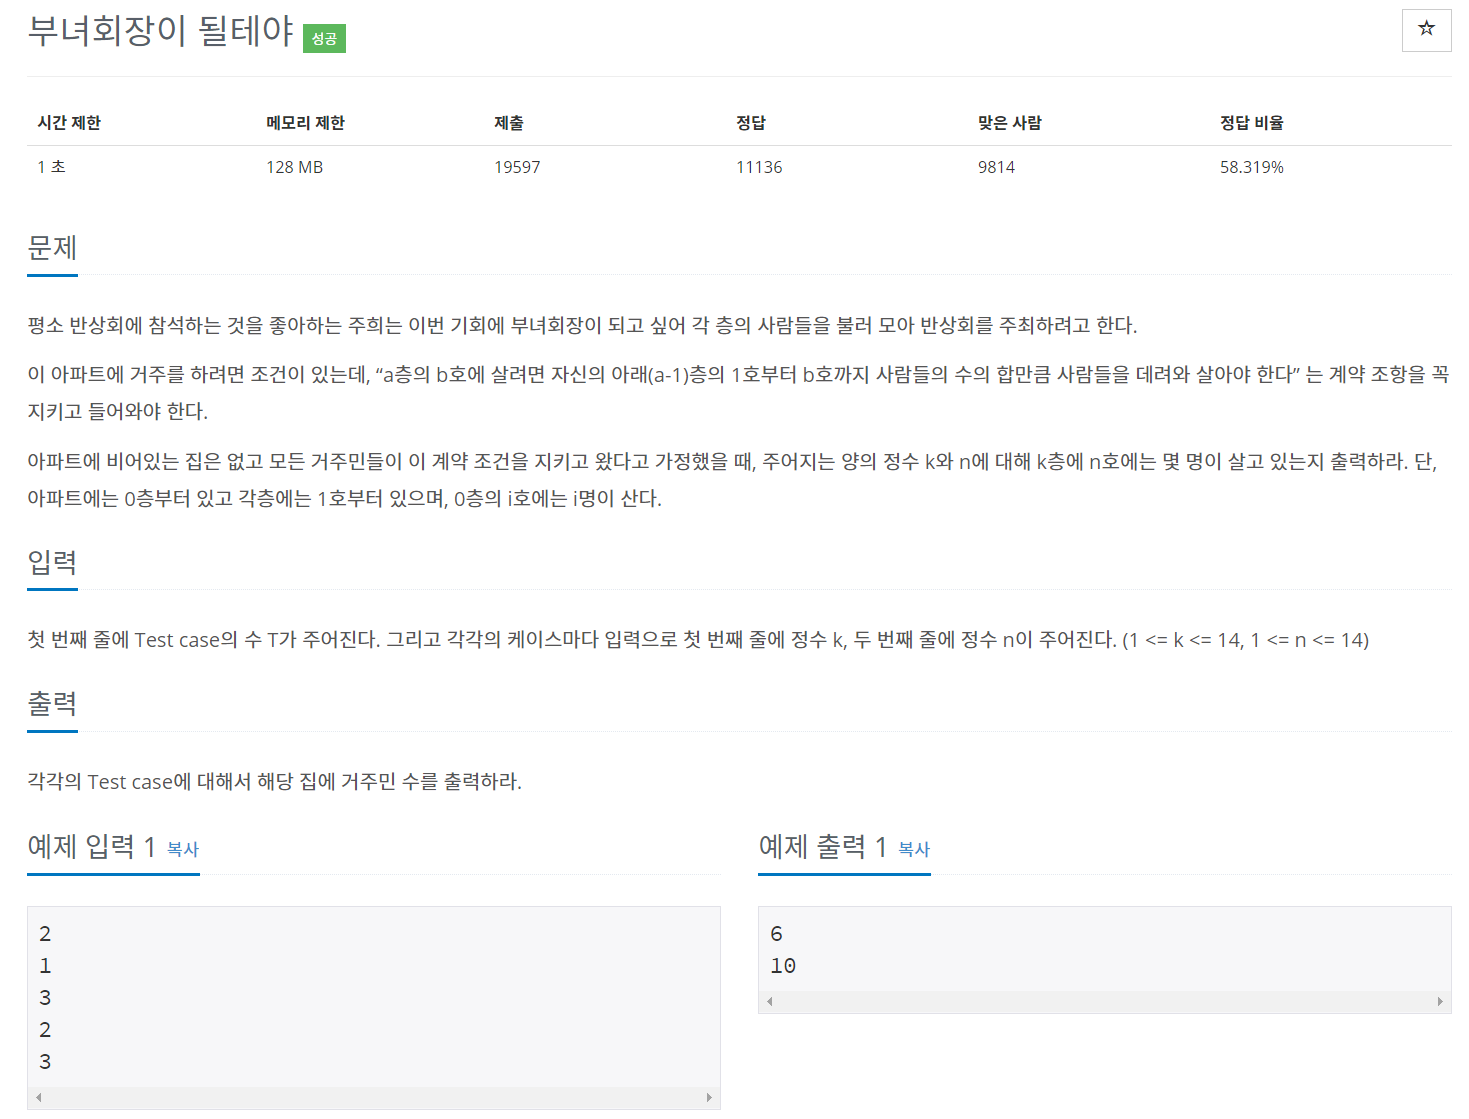Click left arrow of example output scrollbar
Image resolution: width=1469 pixels, height=1119 pixels.
coord(769,1001)
